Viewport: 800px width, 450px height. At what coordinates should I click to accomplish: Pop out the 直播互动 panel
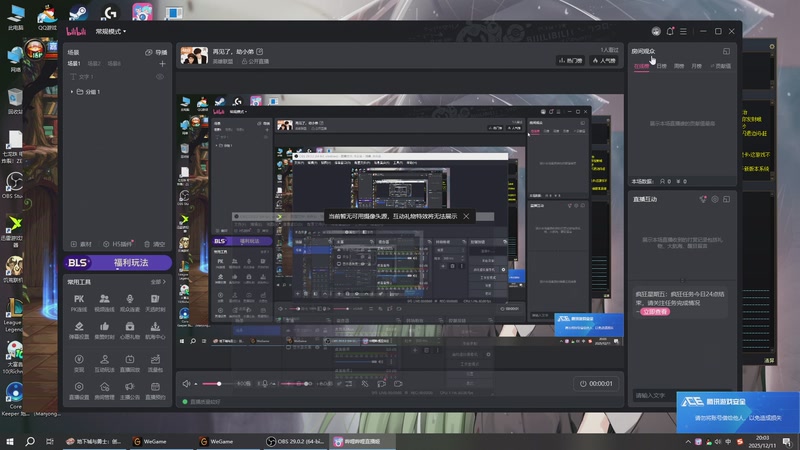coord(727,199)
